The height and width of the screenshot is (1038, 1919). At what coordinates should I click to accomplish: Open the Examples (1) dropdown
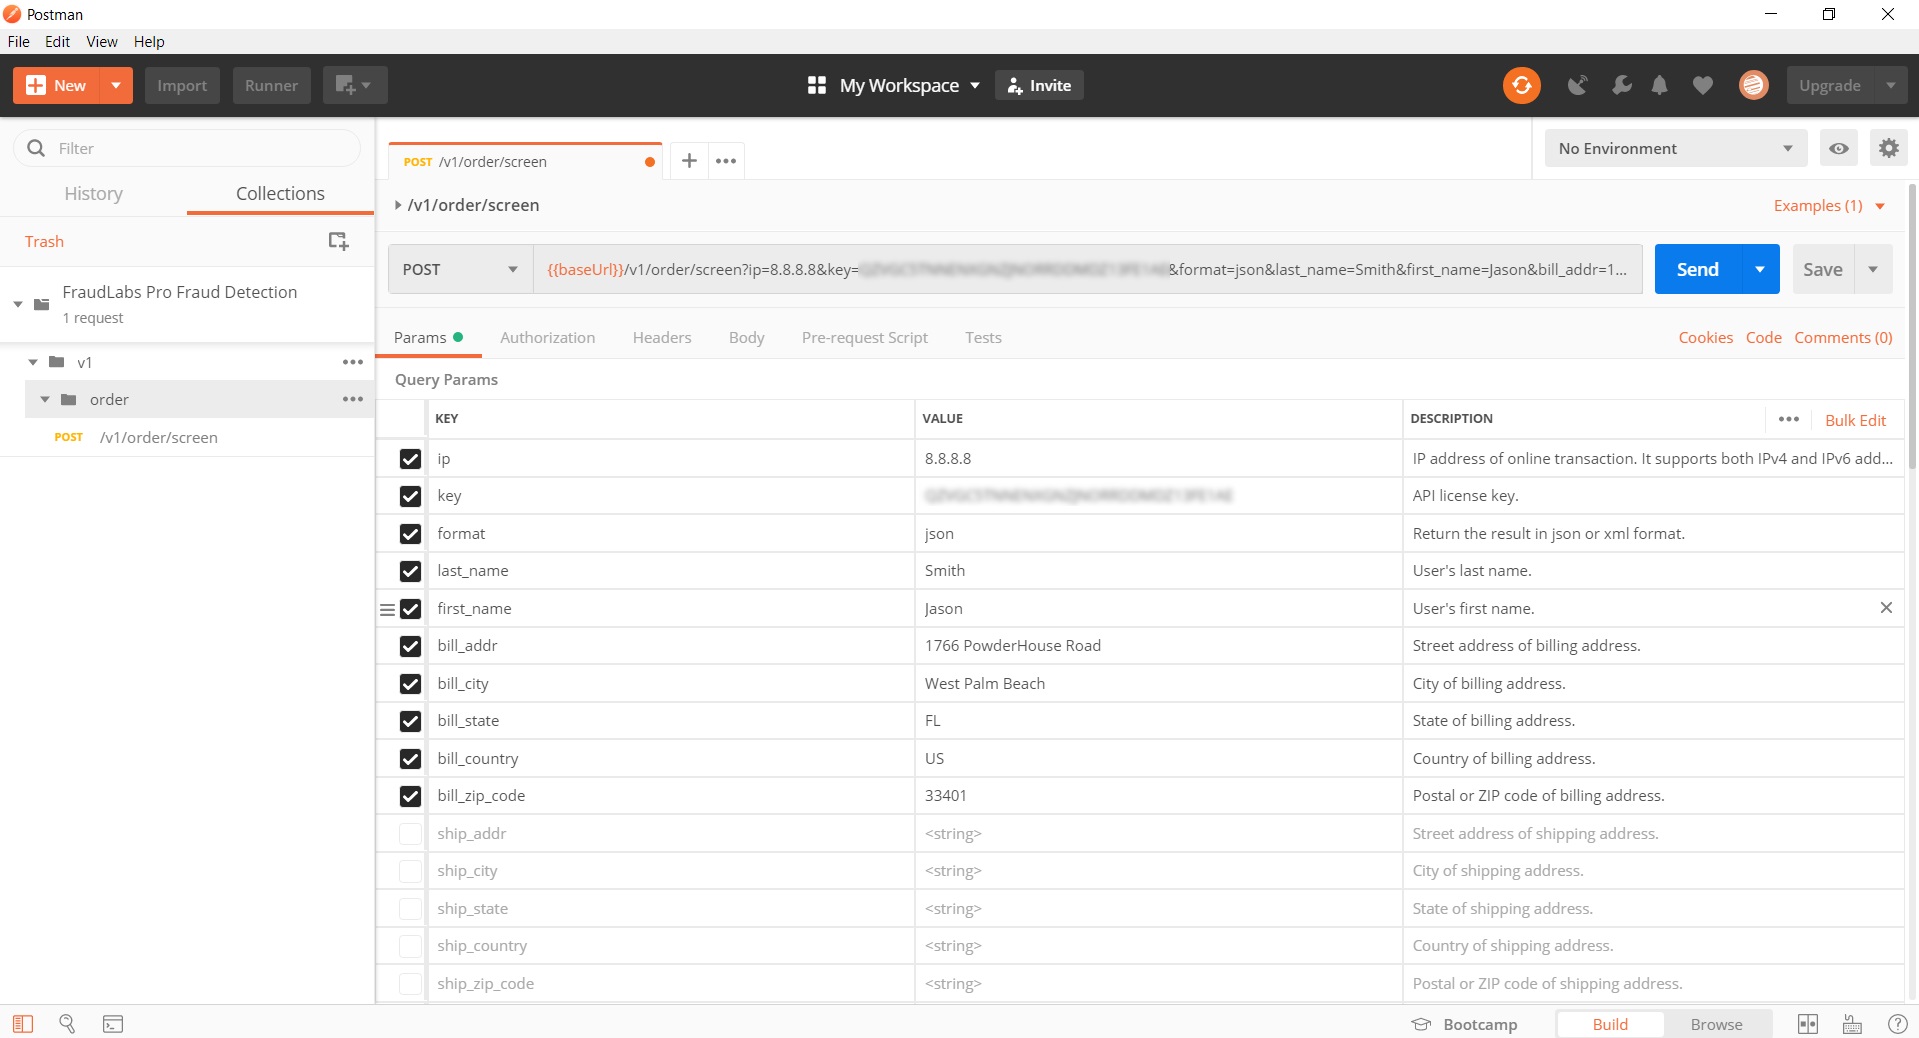click(1829, 205)
